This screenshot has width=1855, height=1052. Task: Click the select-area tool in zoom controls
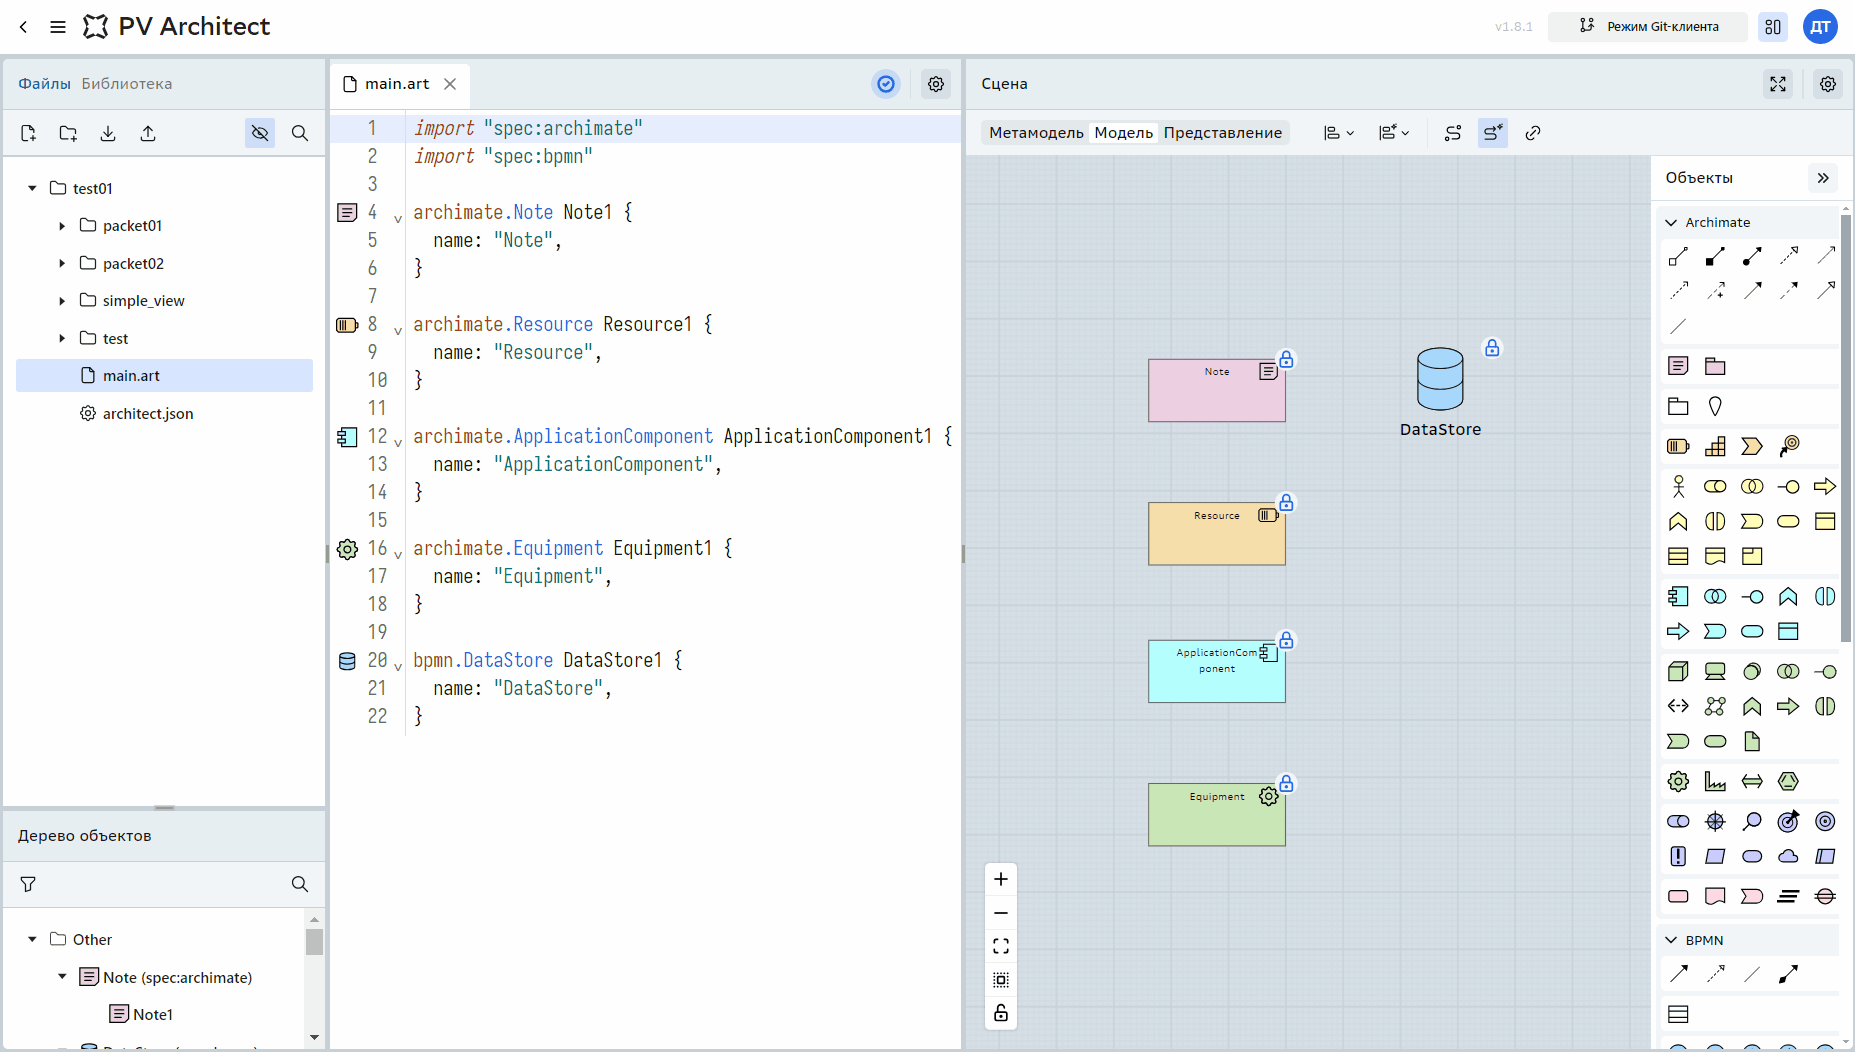click(x=1001, y=980)
